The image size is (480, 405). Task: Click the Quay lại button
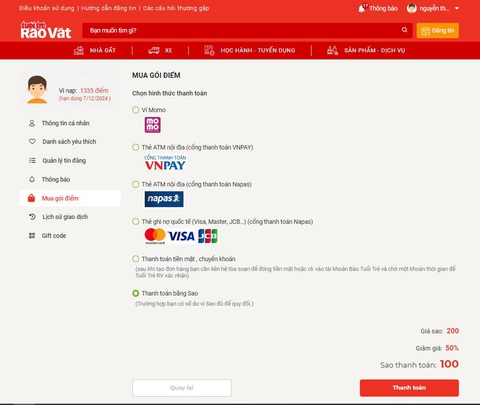point(182,388)
